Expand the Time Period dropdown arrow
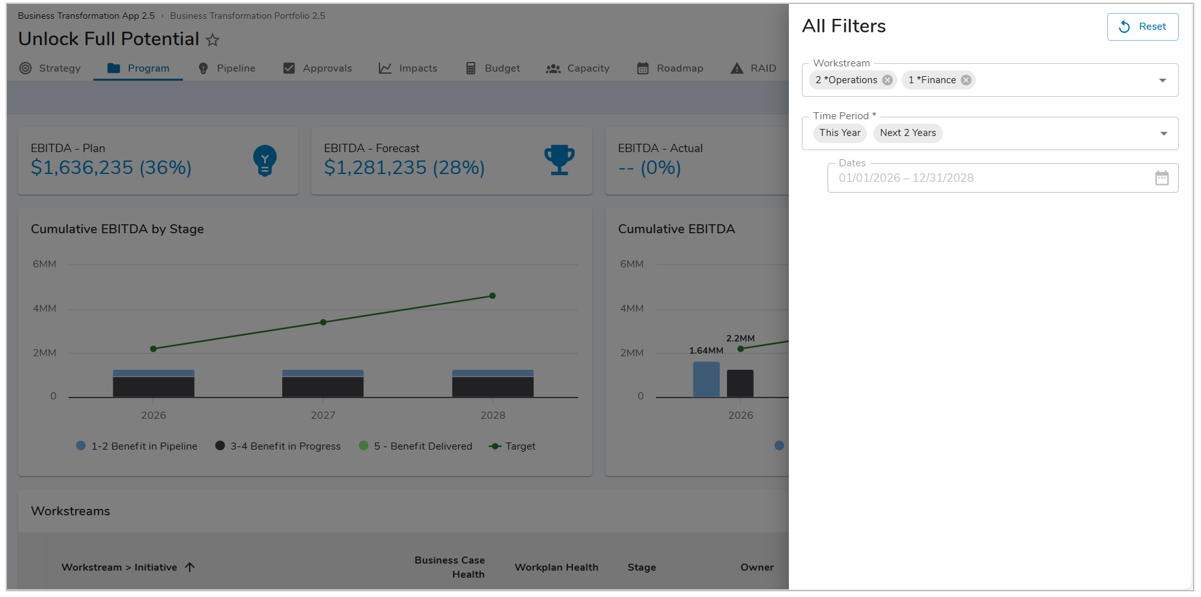This screenshot has height=597, width=1201. 1163,134
